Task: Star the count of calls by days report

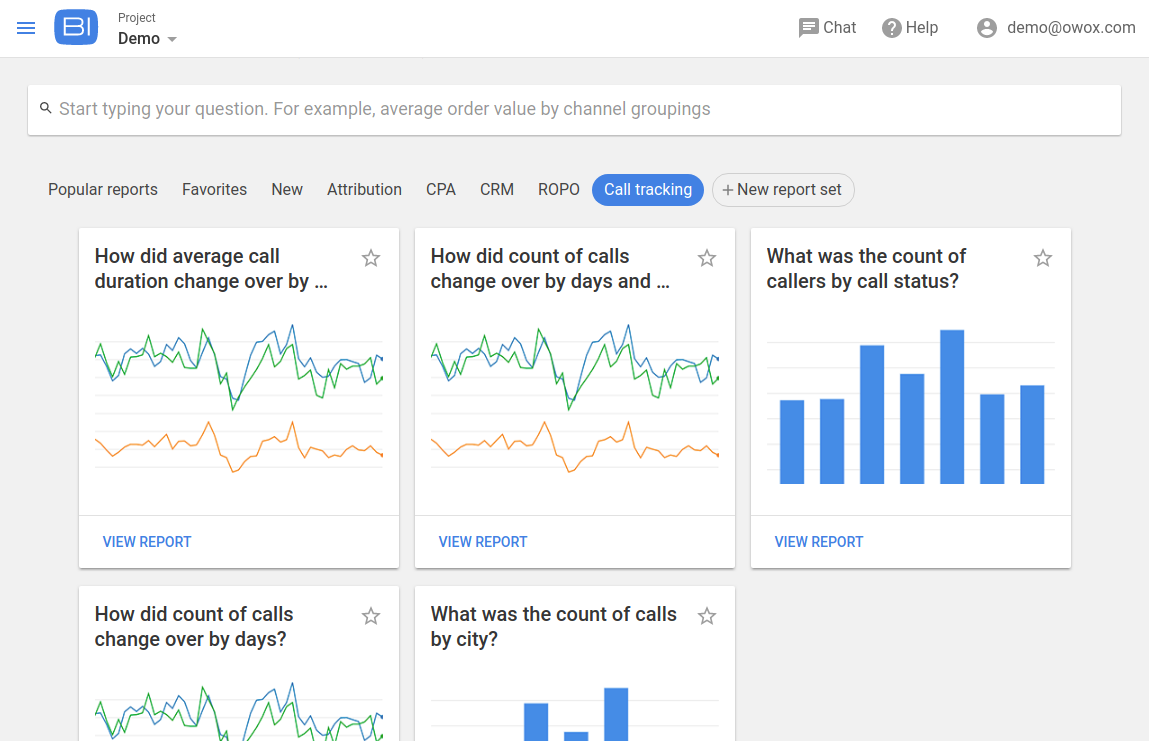Action: tap(371, 616)
